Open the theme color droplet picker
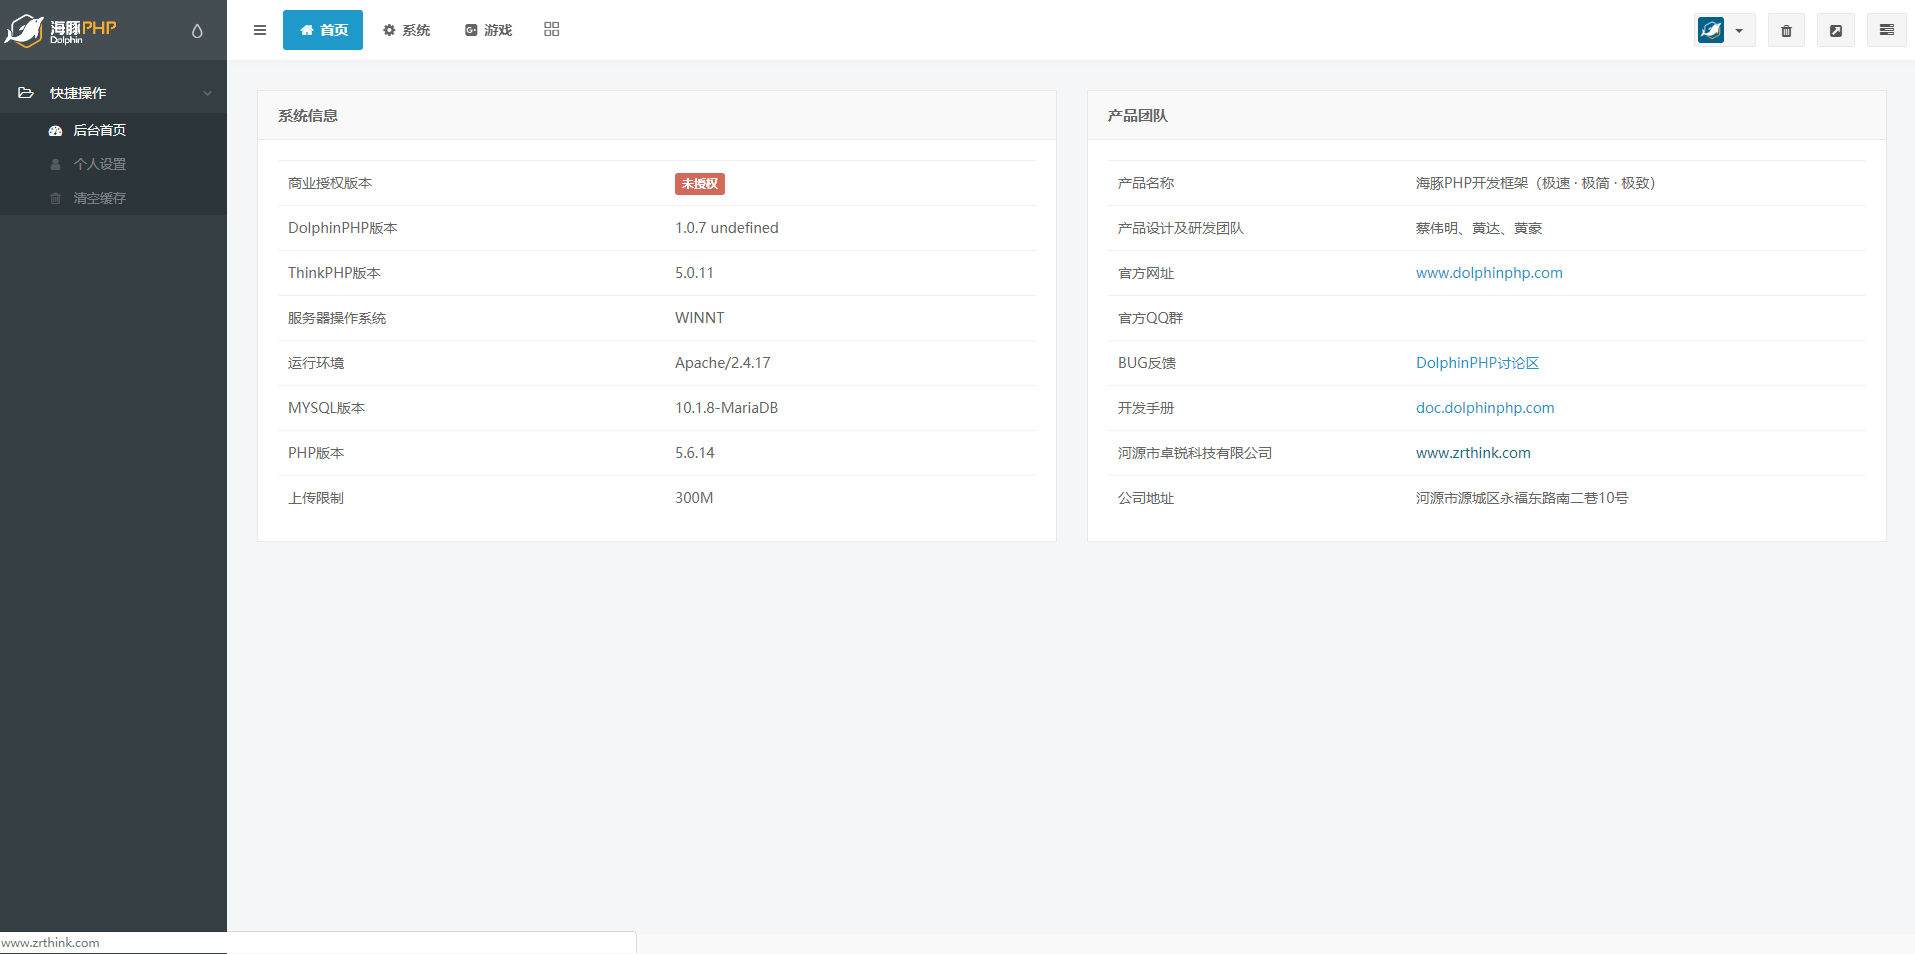This screenshot has height=954, width=1915. click(197, 31)
